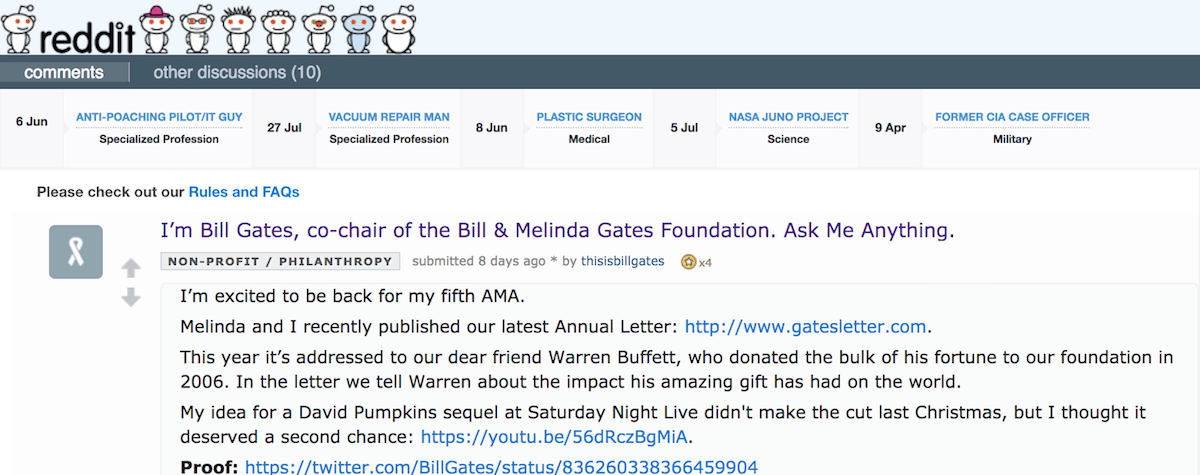Screen dimensions: 1200x475
Task: Click the spiky-haired alien mascot
Action: 238,28
